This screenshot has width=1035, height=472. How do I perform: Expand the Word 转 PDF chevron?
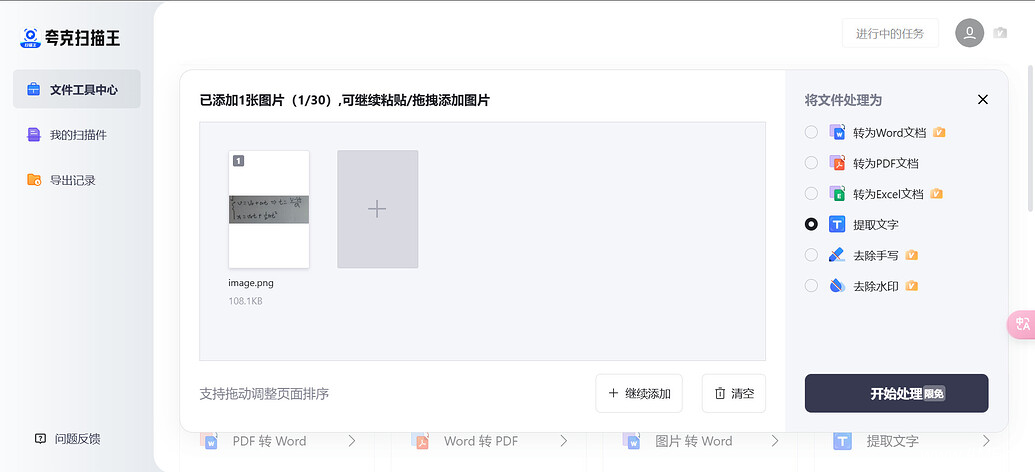pyautogui.click(x=564, y=441)
